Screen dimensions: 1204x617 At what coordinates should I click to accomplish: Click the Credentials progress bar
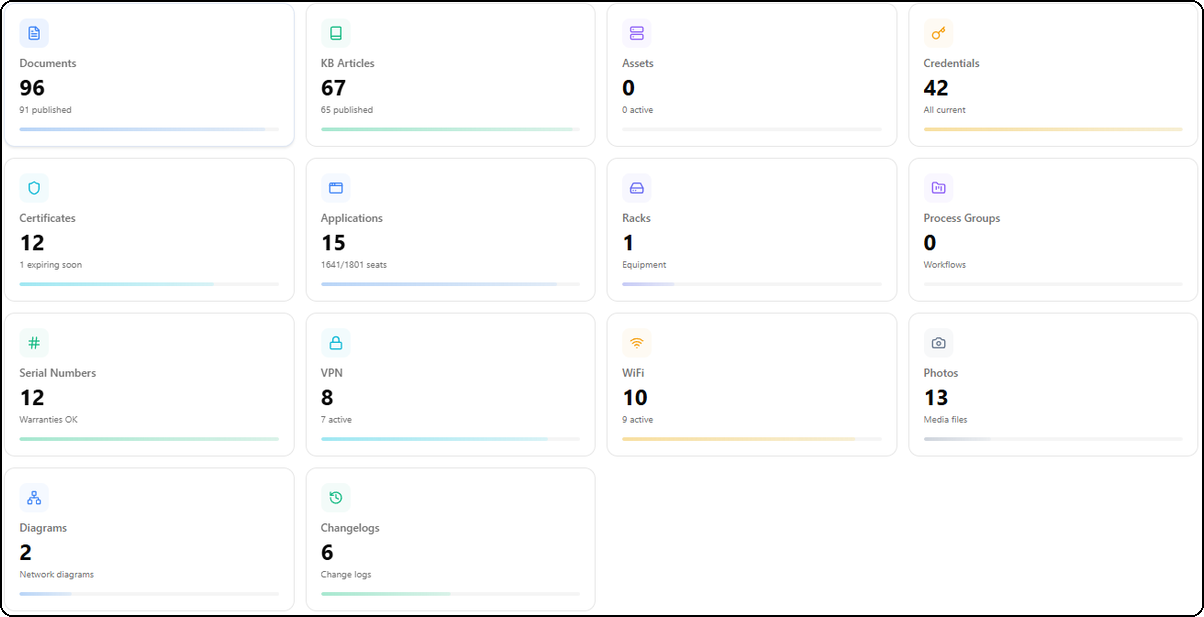point(1053,129)
